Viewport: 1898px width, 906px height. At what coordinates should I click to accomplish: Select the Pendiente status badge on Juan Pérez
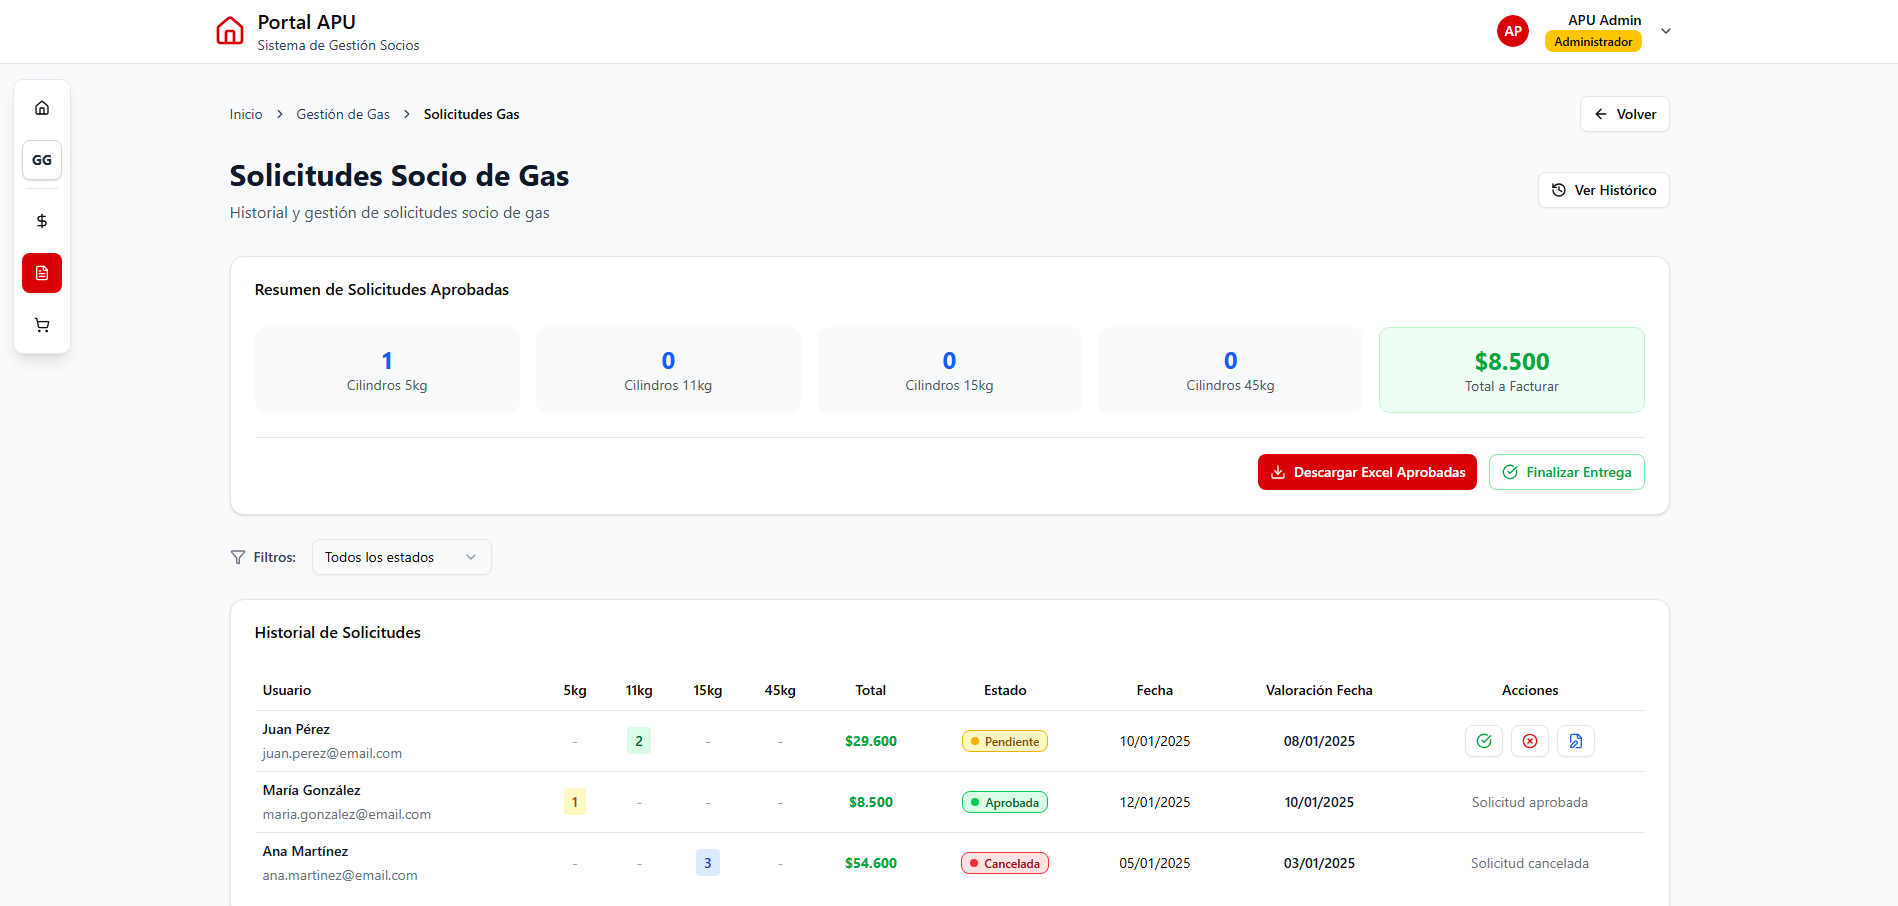[x=1004, y=741]
